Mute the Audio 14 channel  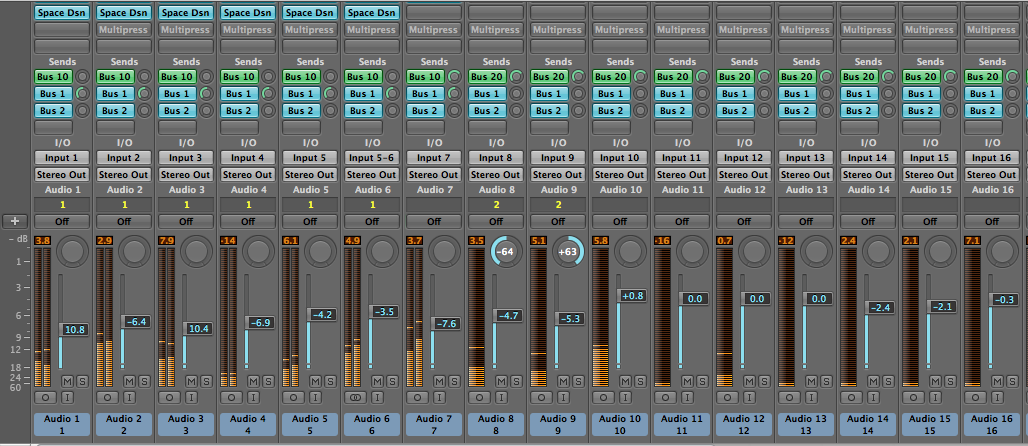[x=873, y=381]
